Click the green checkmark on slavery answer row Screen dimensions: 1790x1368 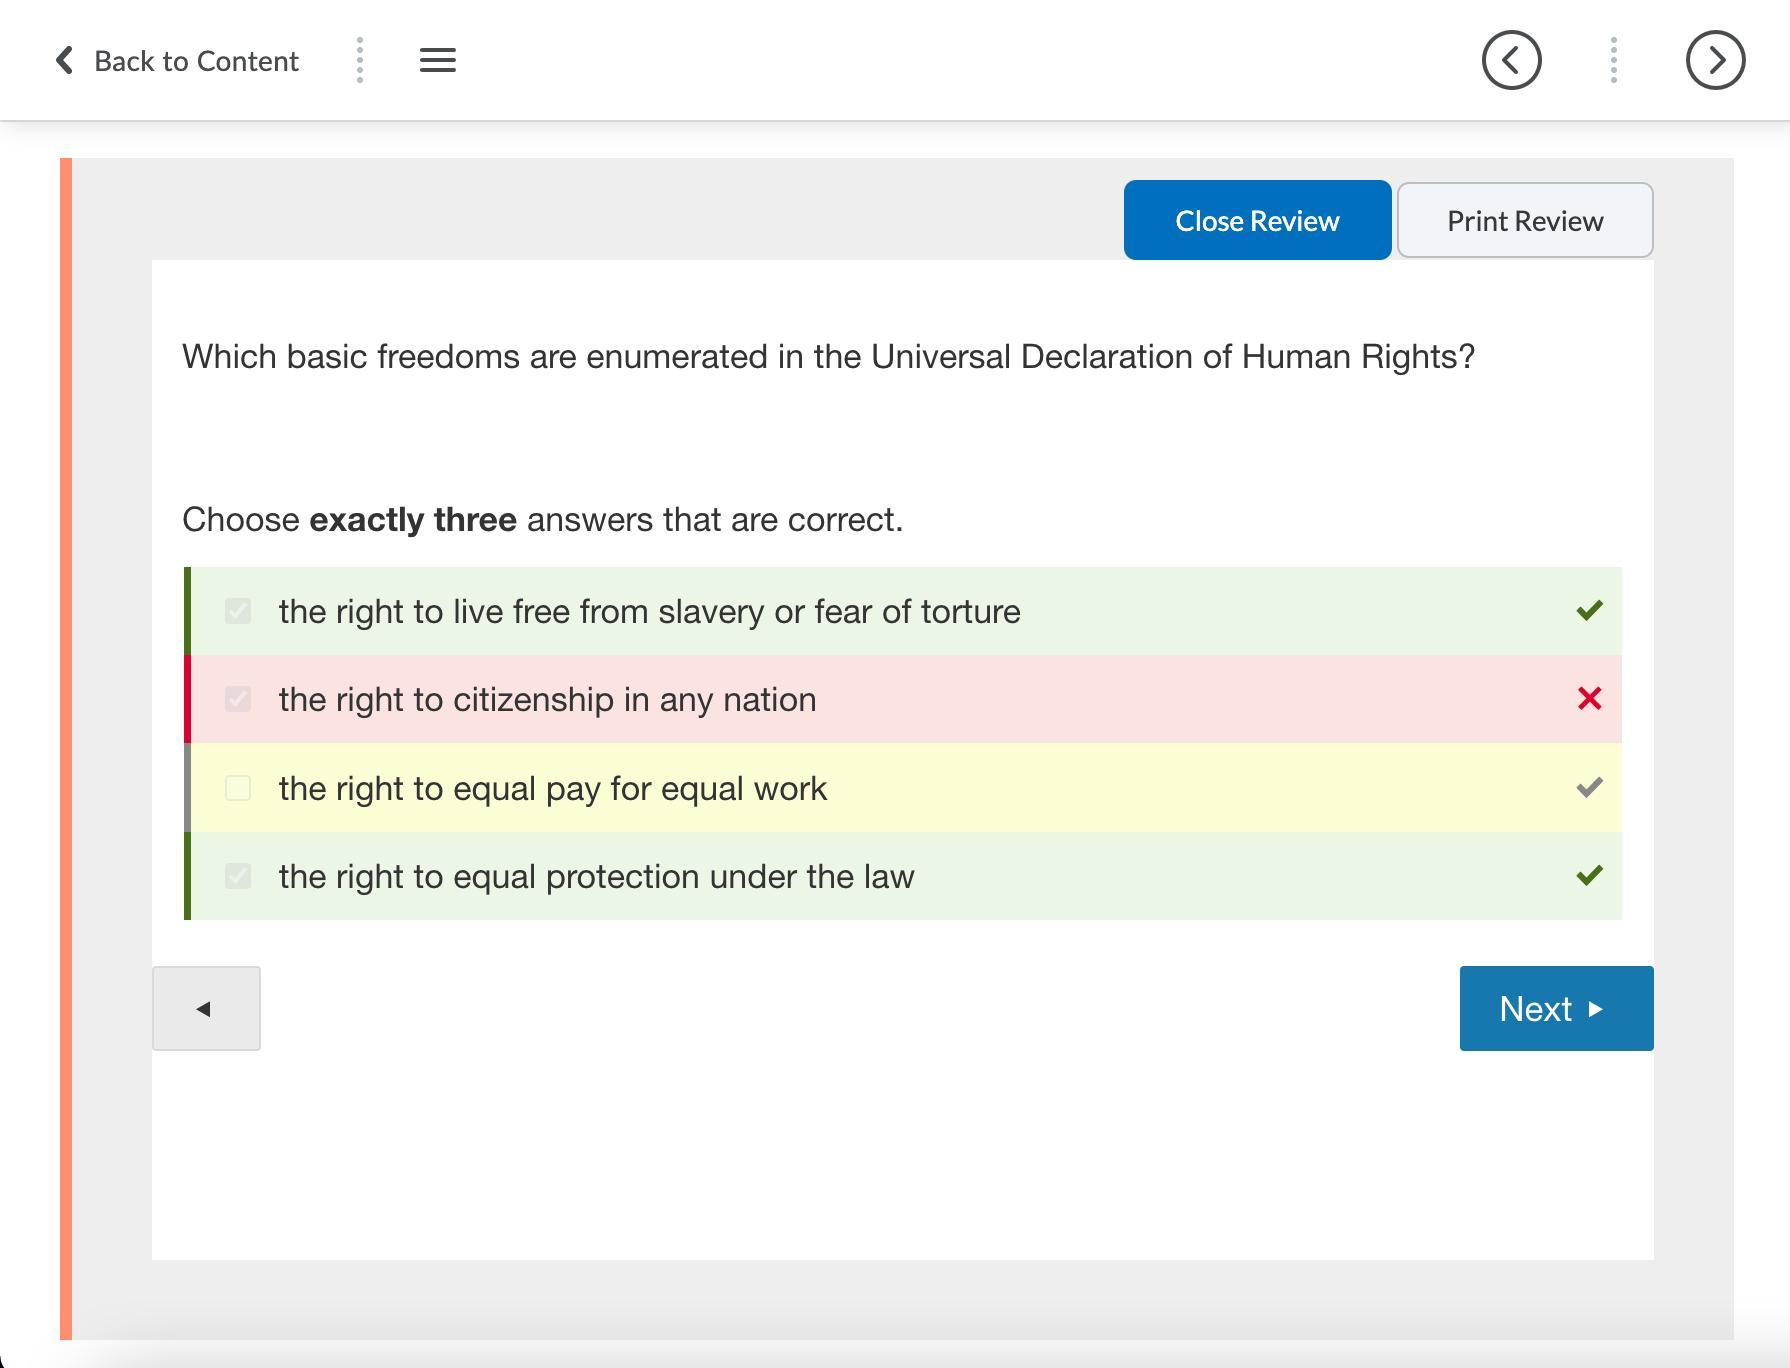(x=1588, y=611)
